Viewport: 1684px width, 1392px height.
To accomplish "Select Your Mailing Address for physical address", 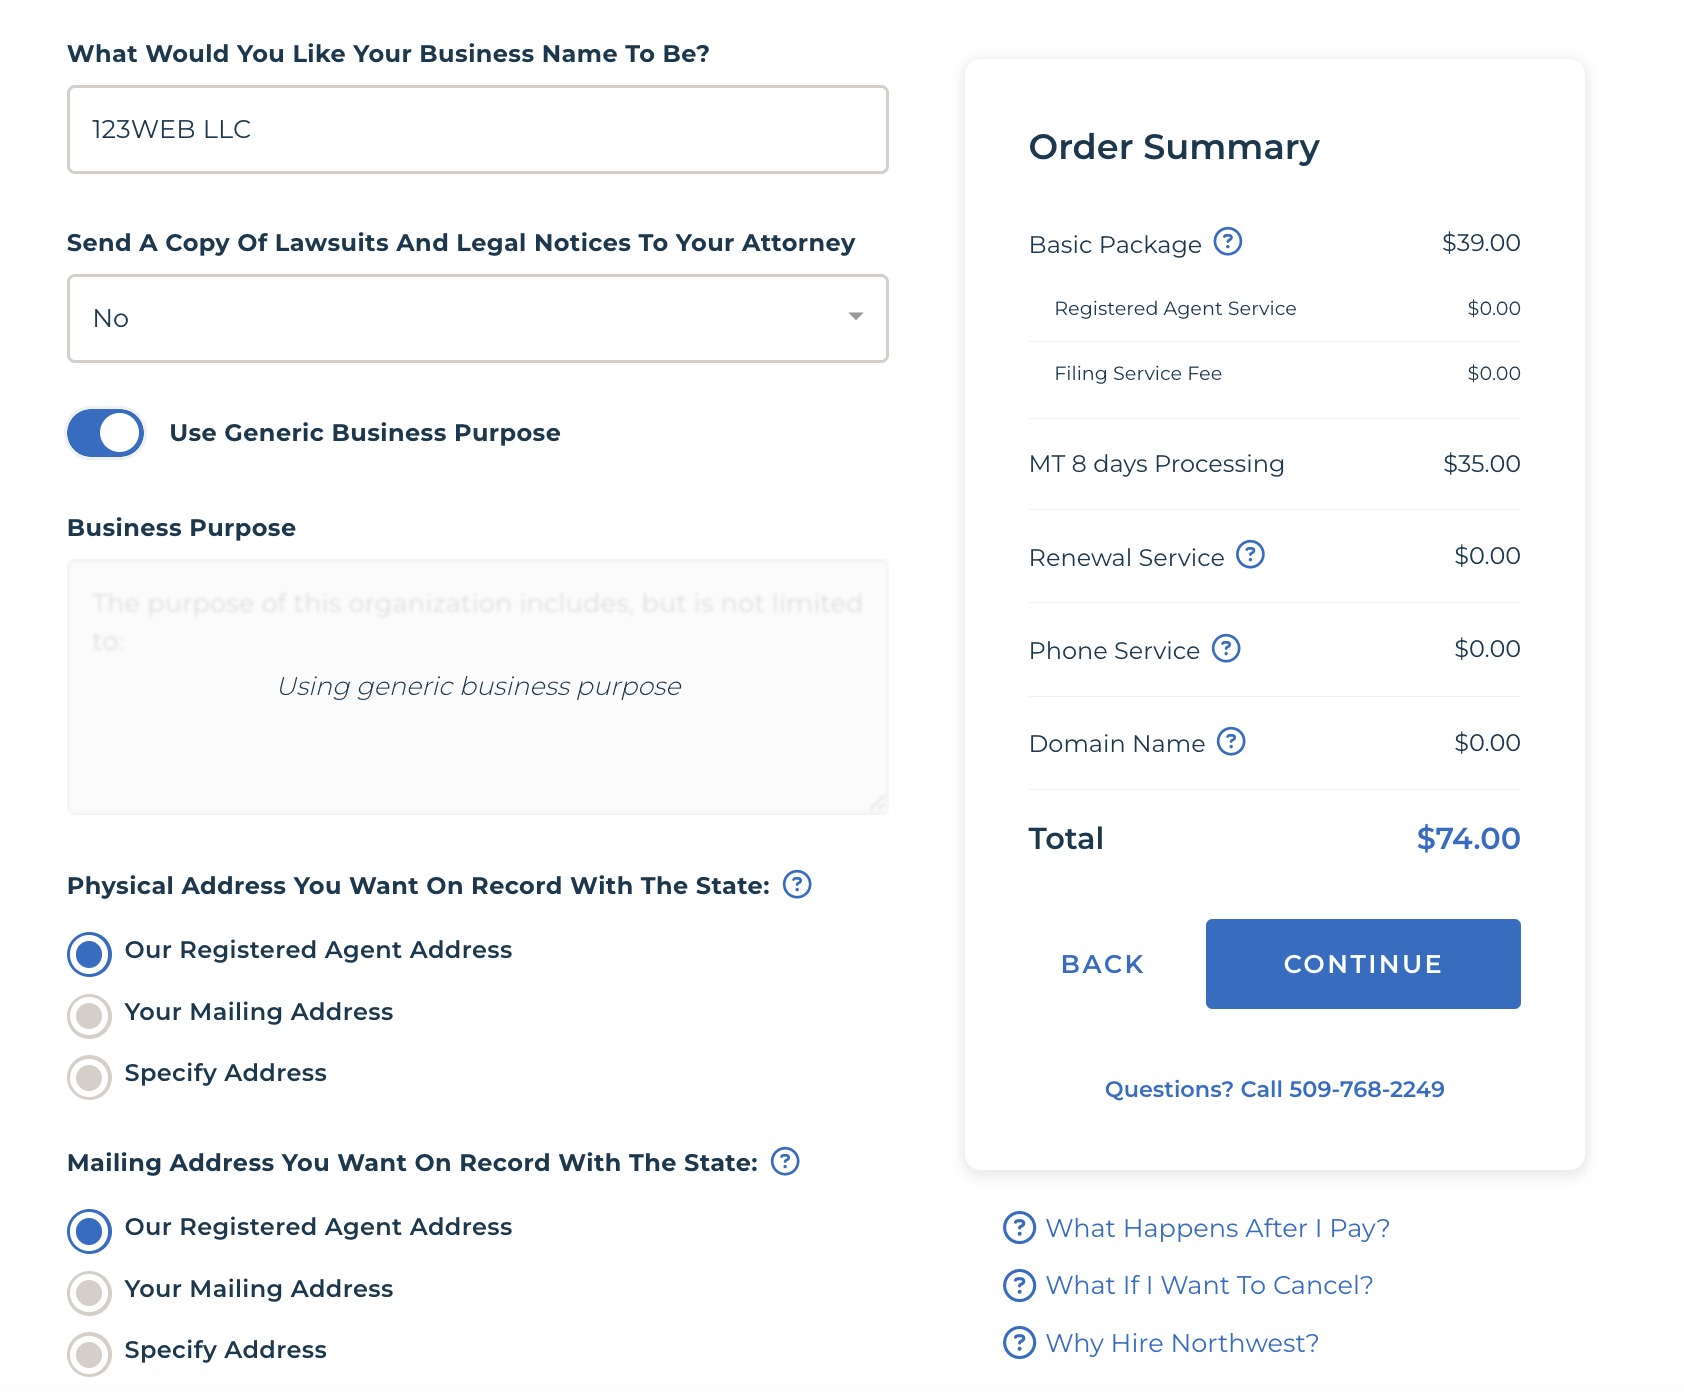I will (89, 1016).
